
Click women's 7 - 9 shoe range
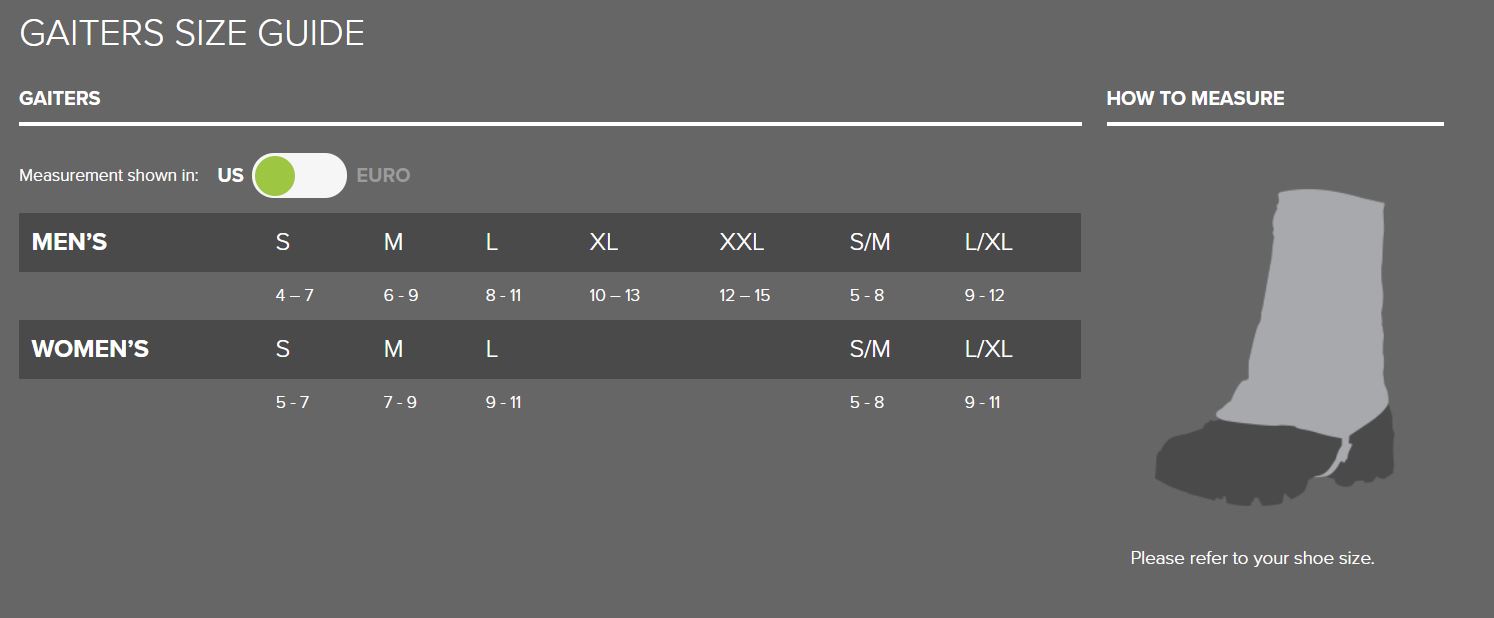tap(400, 403)
